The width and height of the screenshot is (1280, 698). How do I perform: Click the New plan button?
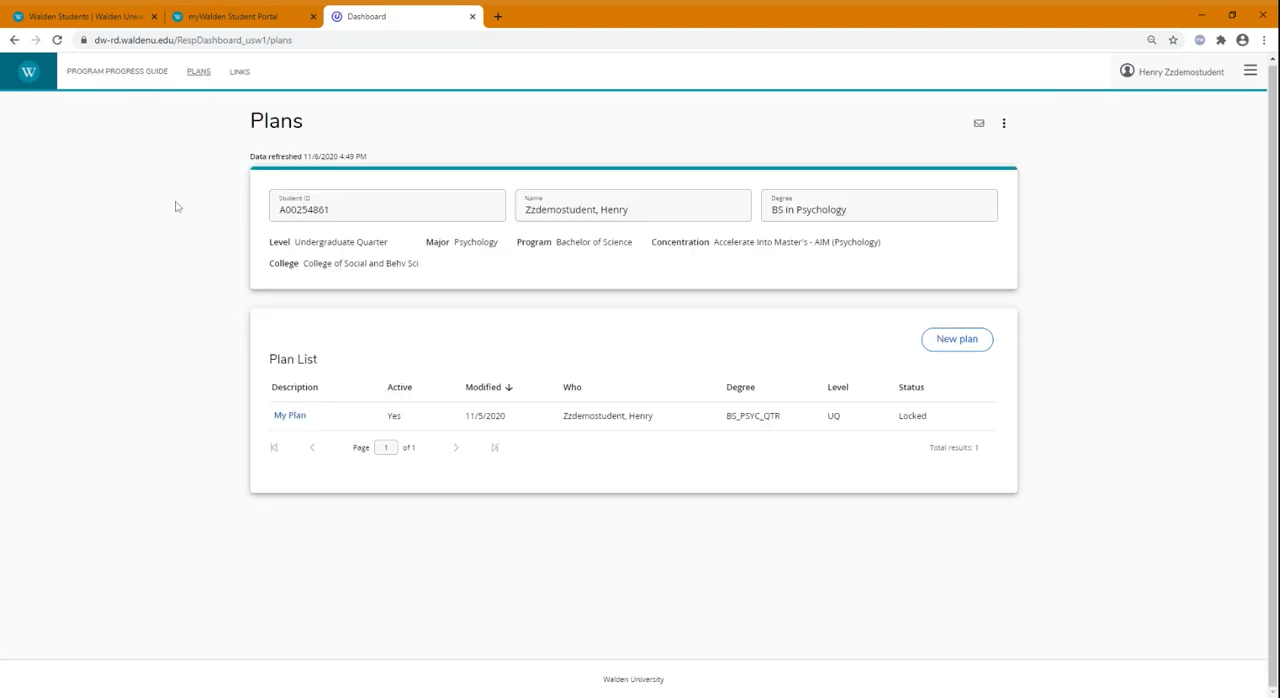click(x=957, y=339)
